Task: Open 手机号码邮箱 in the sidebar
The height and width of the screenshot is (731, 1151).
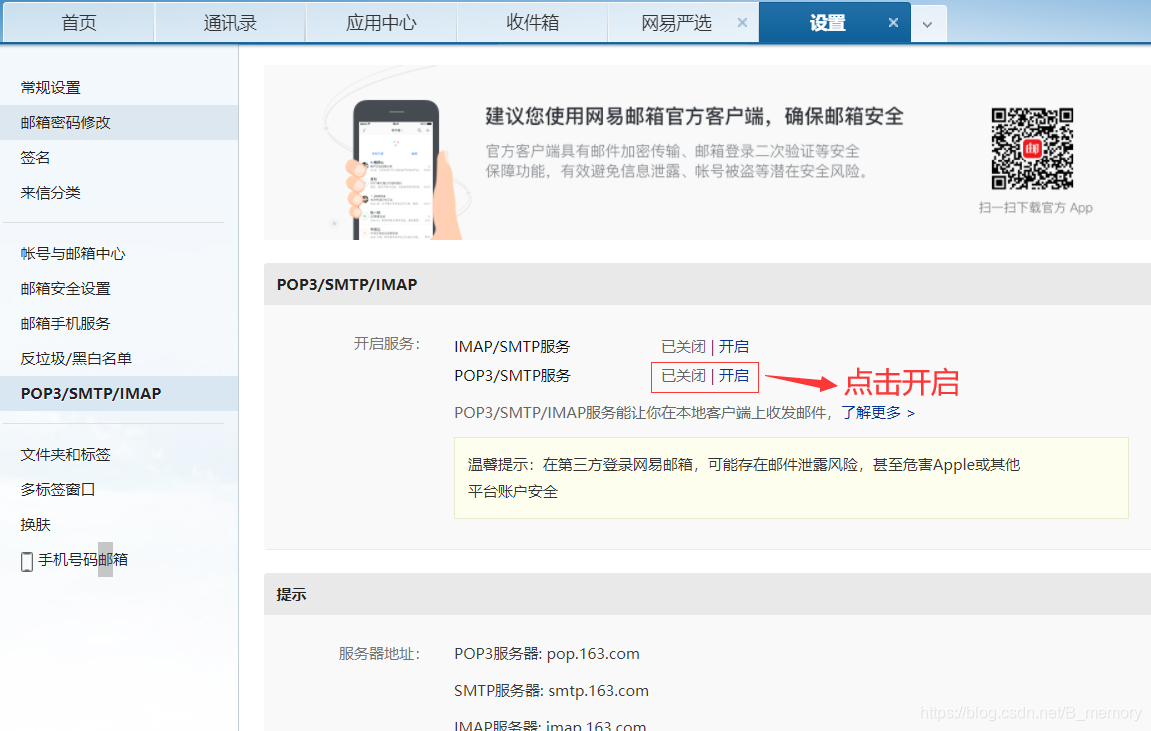Action: pos(83,560)
